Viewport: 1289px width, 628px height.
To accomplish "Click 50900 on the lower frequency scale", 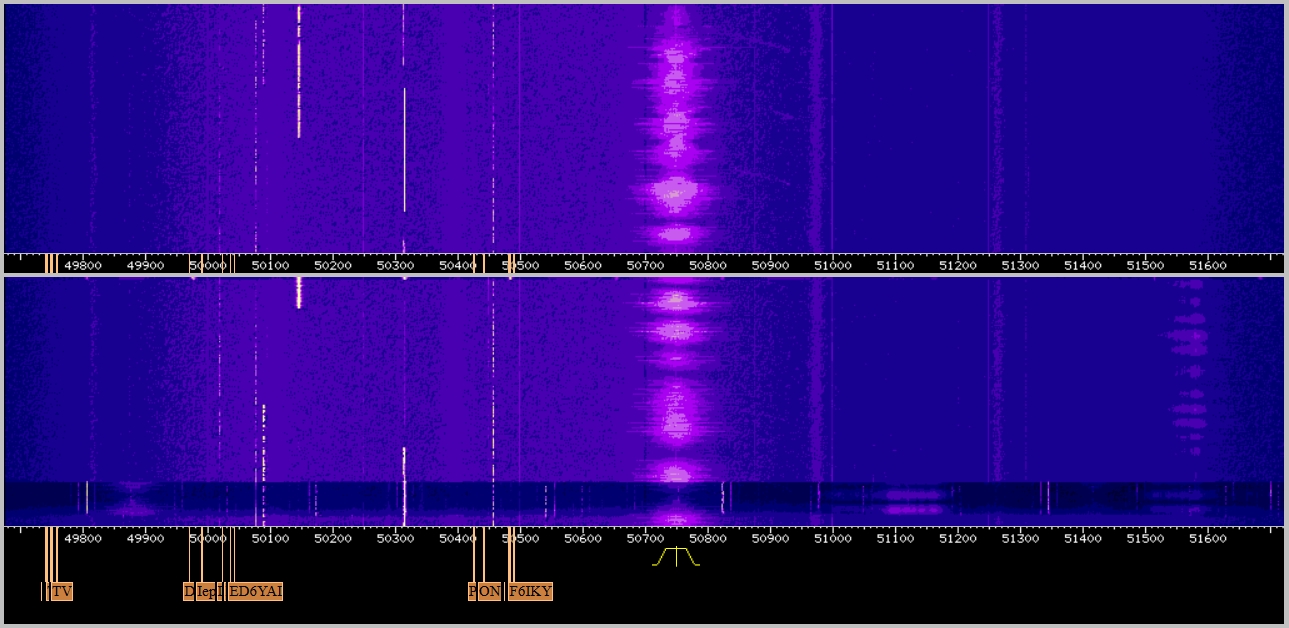I will [x=771, y=538].
